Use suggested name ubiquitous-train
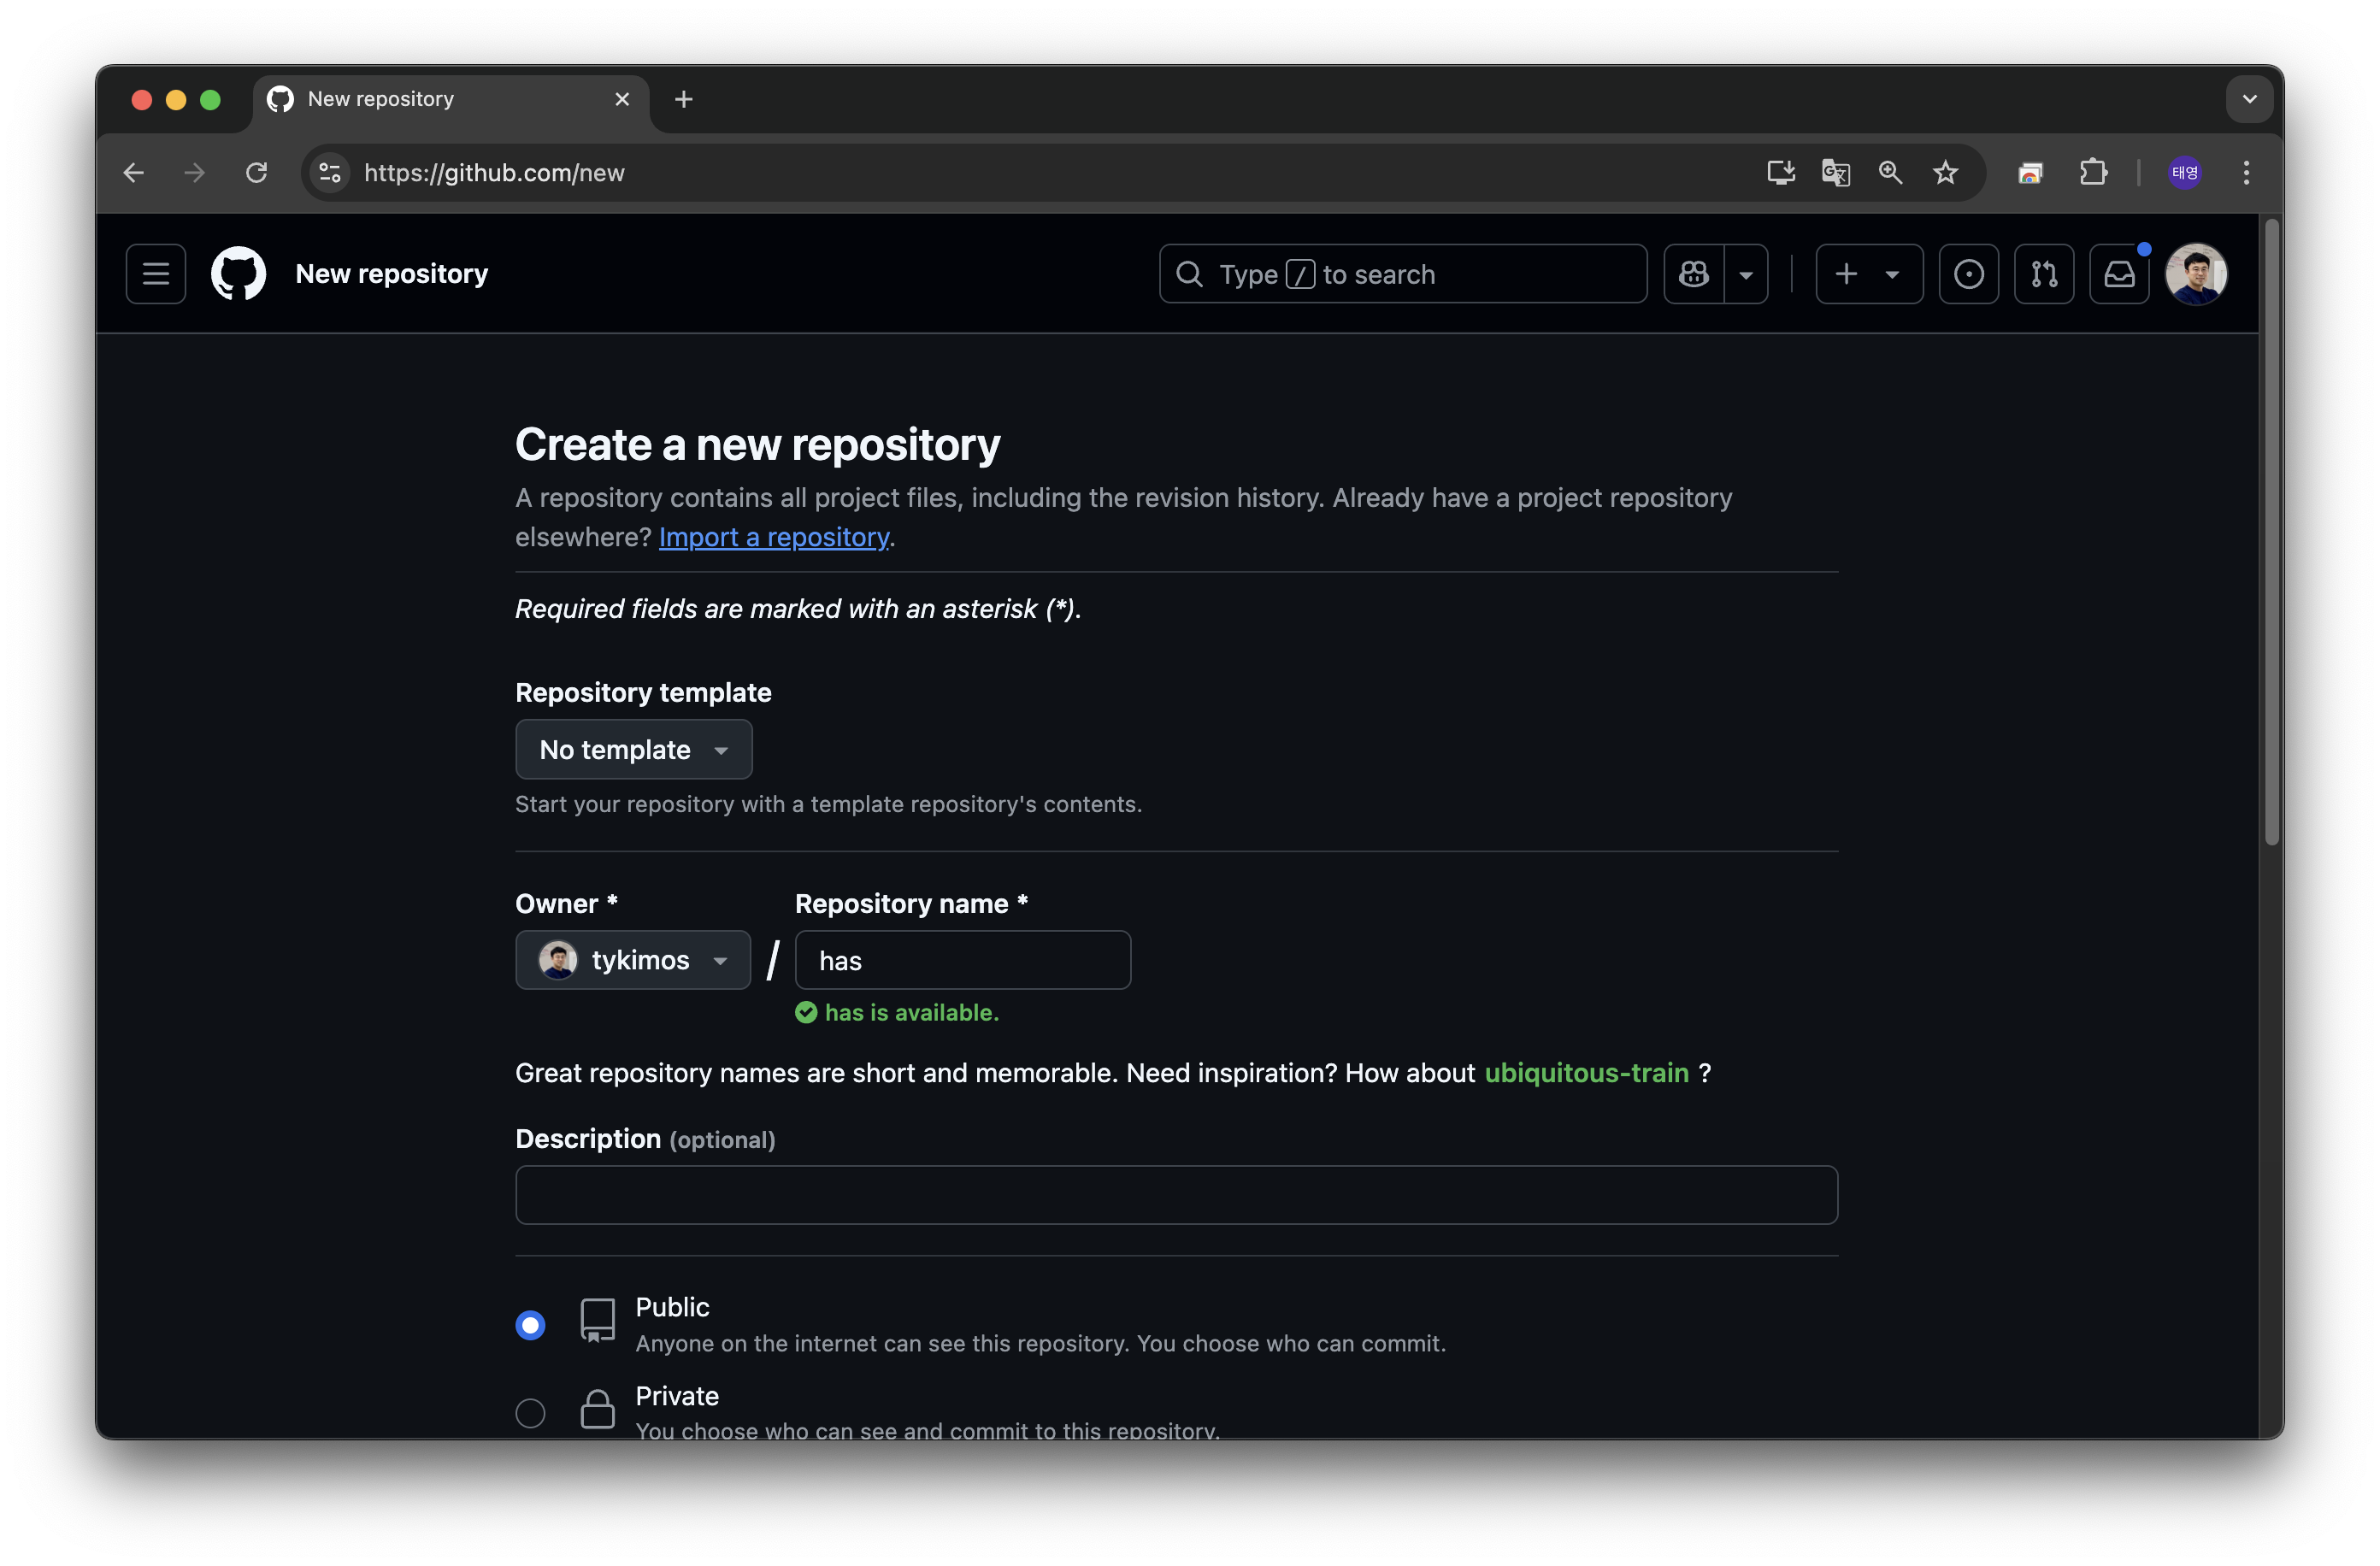The image size is (2380, 1566). [x=1586, y=1073]
